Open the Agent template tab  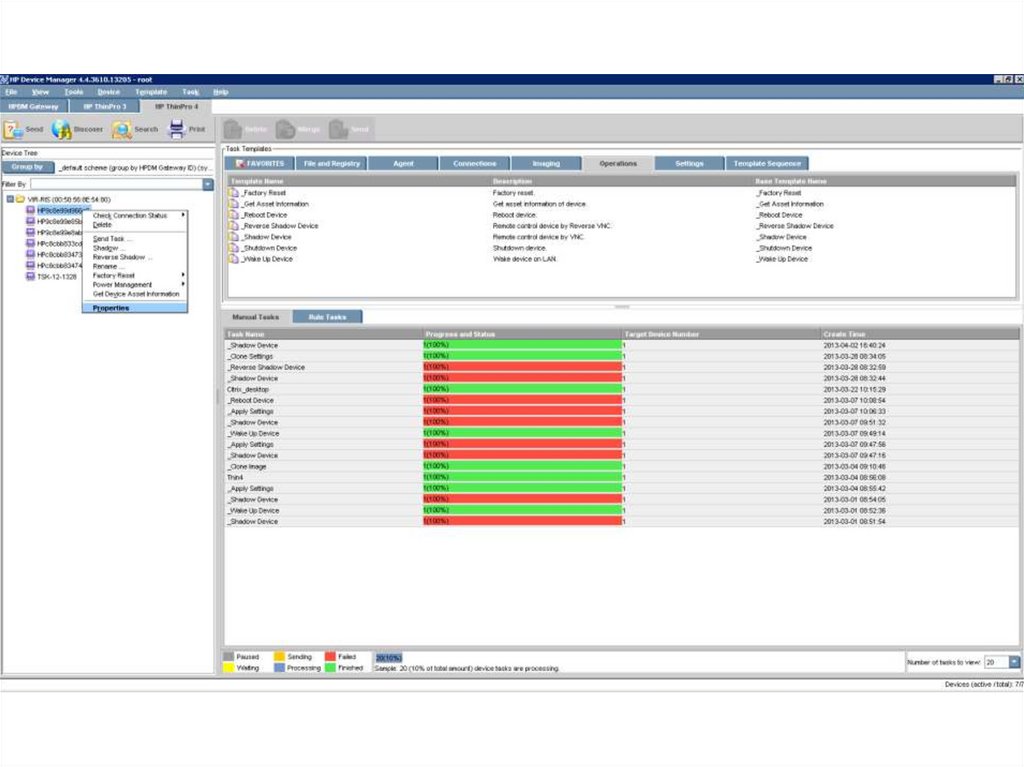point(403,163)
